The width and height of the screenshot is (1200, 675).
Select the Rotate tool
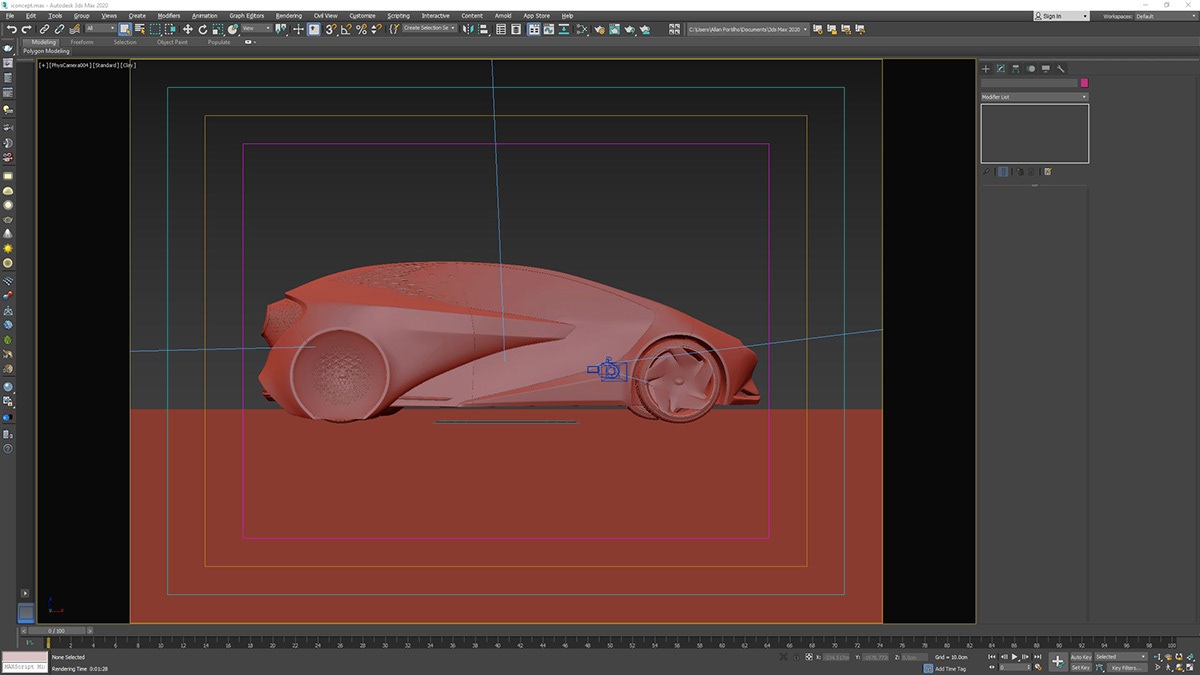203,29
